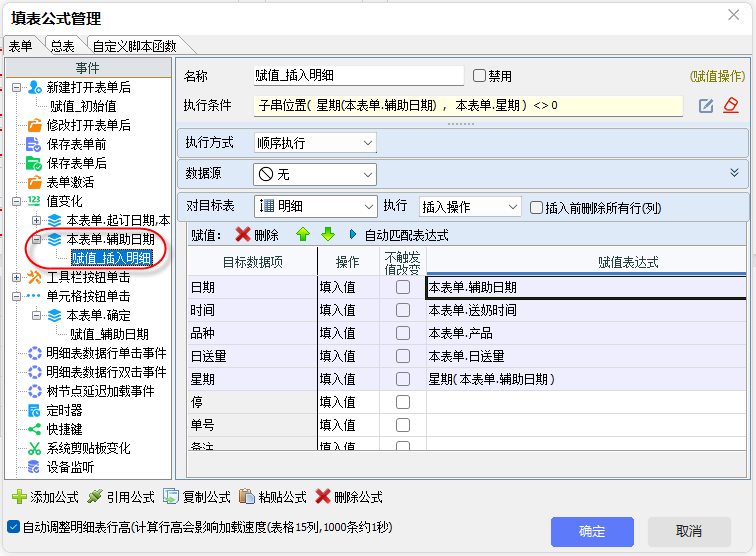Switch to the 自定义脚本函数 tab
The width and height of the screenshot is (756, 556).
pyautogui.click(x=135, y=46)
